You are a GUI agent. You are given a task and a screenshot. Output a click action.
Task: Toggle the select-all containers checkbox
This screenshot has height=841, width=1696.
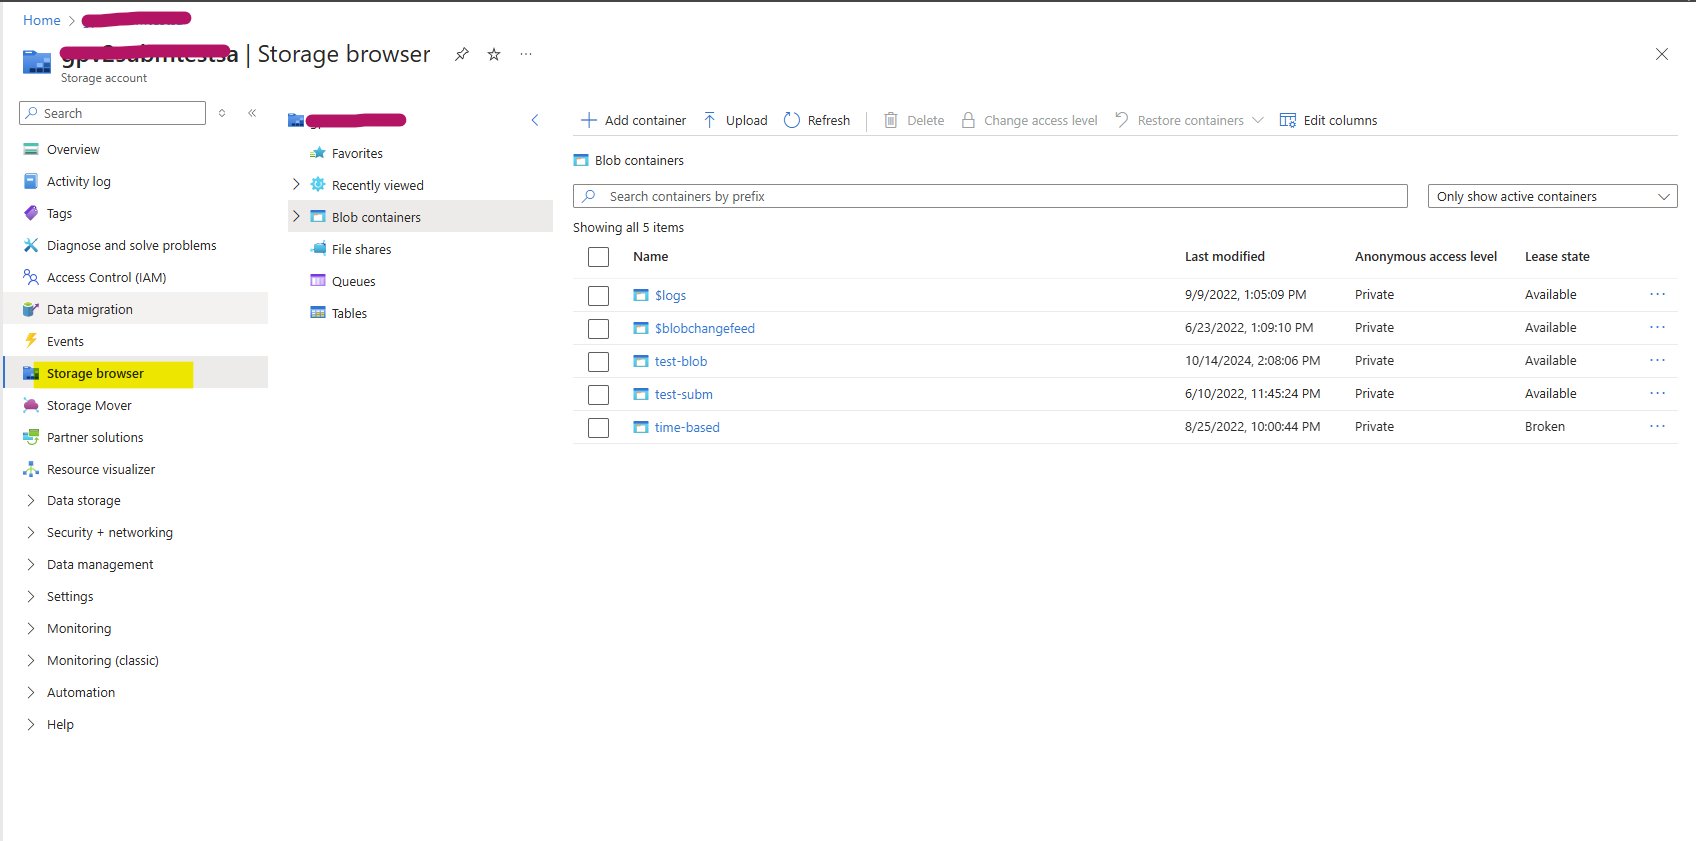pyautogui.click(x=598, y=257)
